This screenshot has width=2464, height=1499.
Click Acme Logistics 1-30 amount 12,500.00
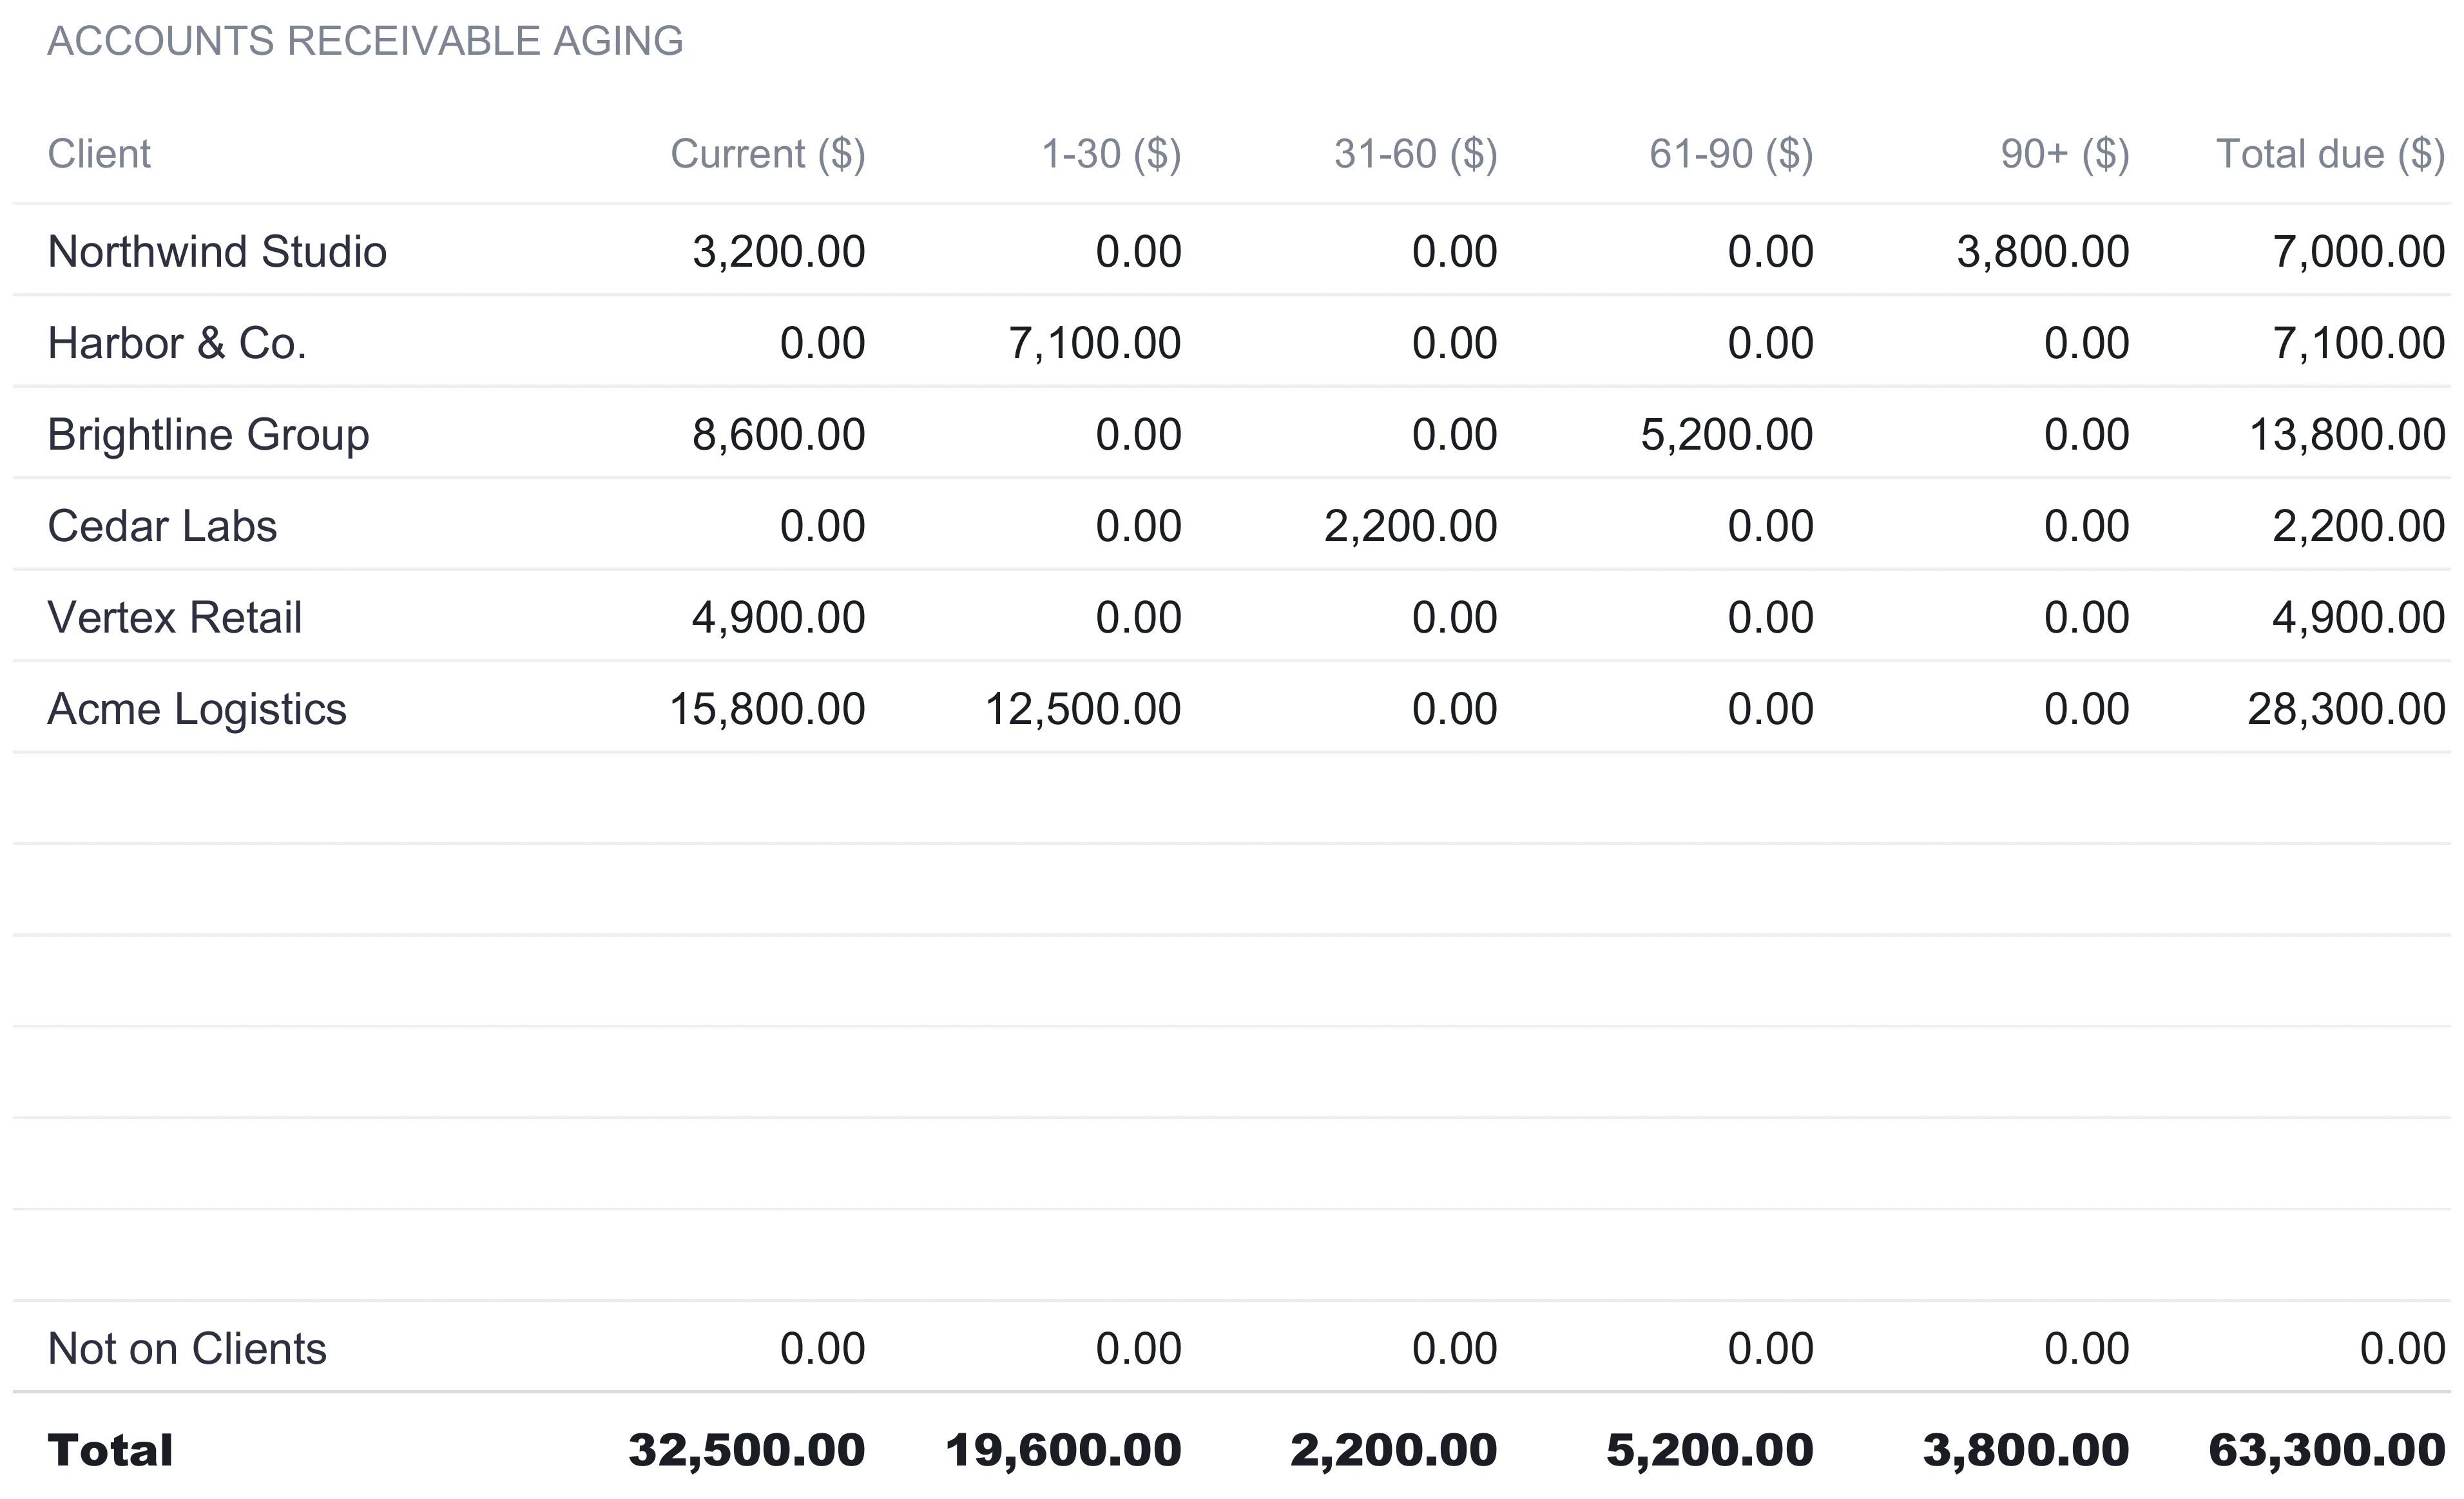1083,710
